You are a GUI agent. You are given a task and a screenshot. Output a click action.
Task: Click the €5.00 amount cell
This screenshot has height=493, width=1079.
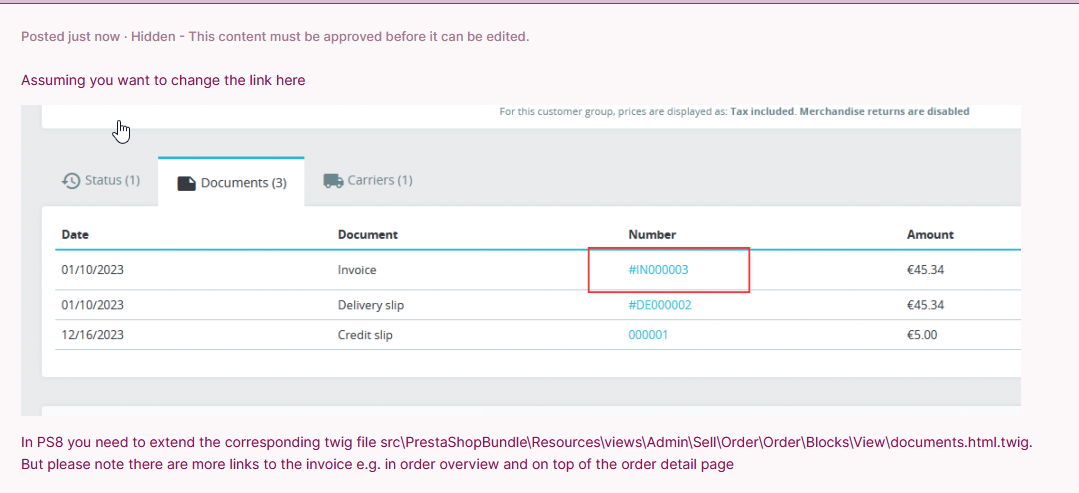[x=922, y=335]
